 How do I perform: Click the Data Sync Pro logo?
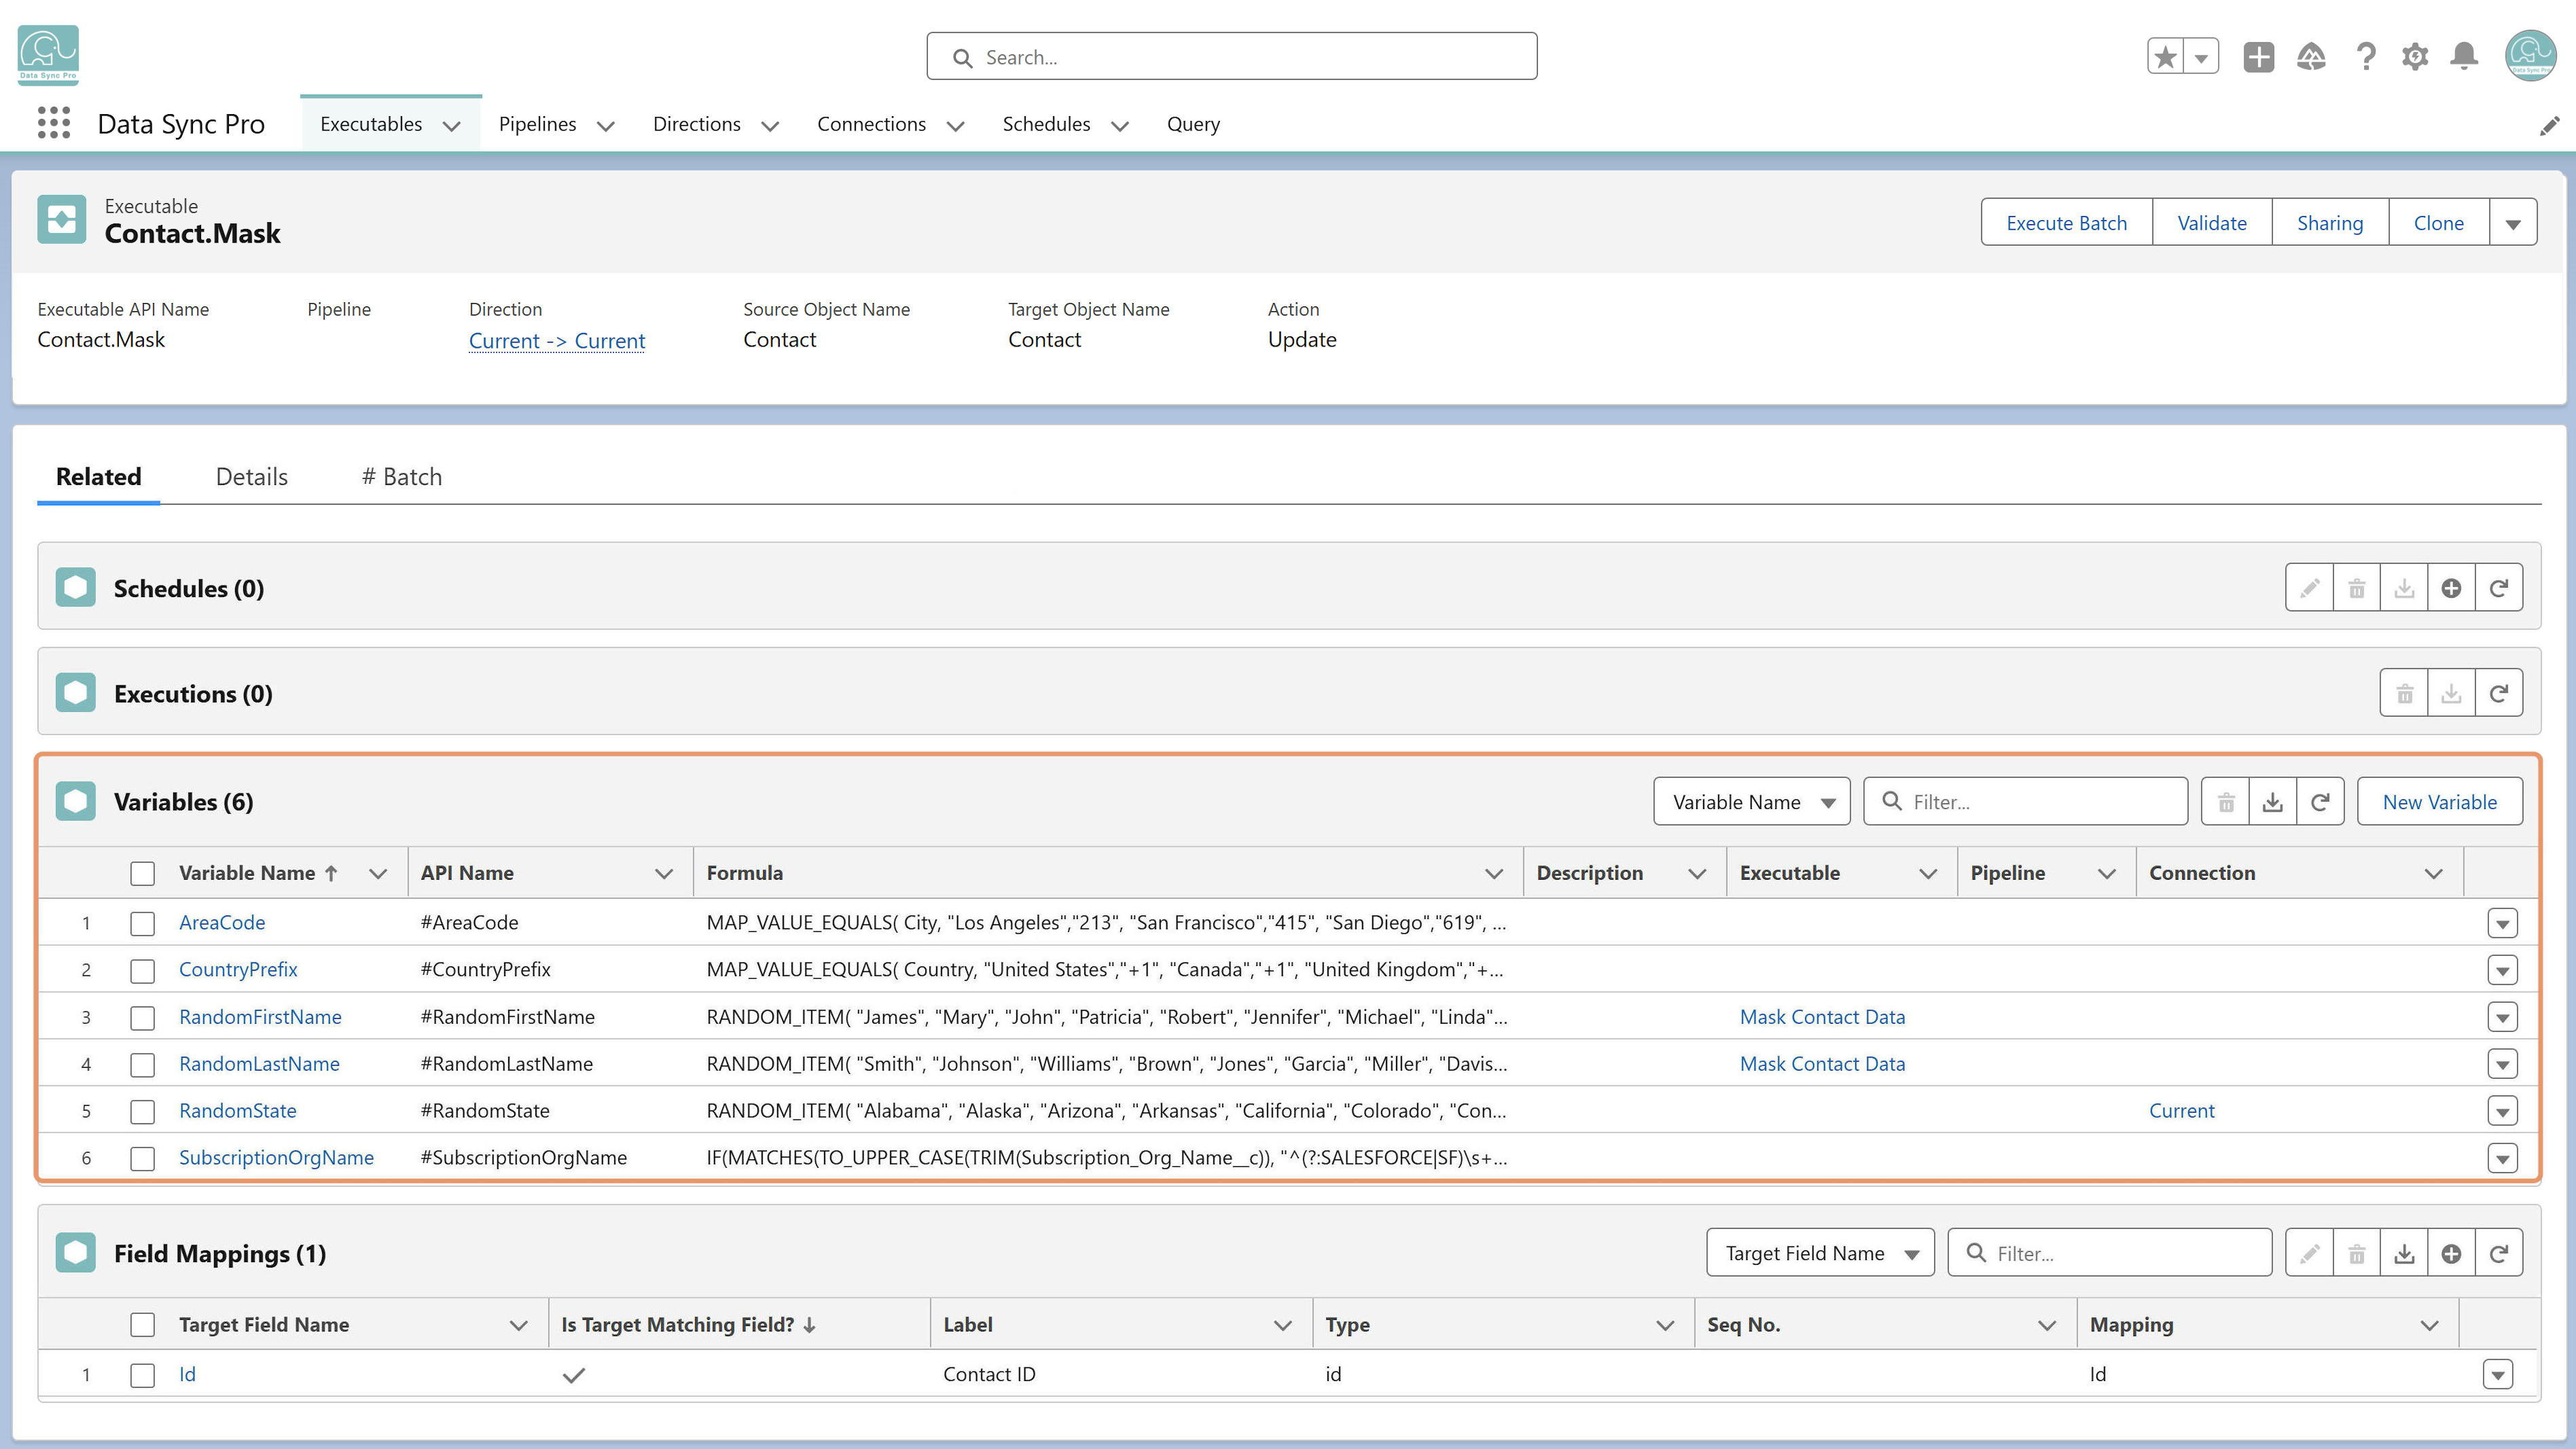(48, 55)
